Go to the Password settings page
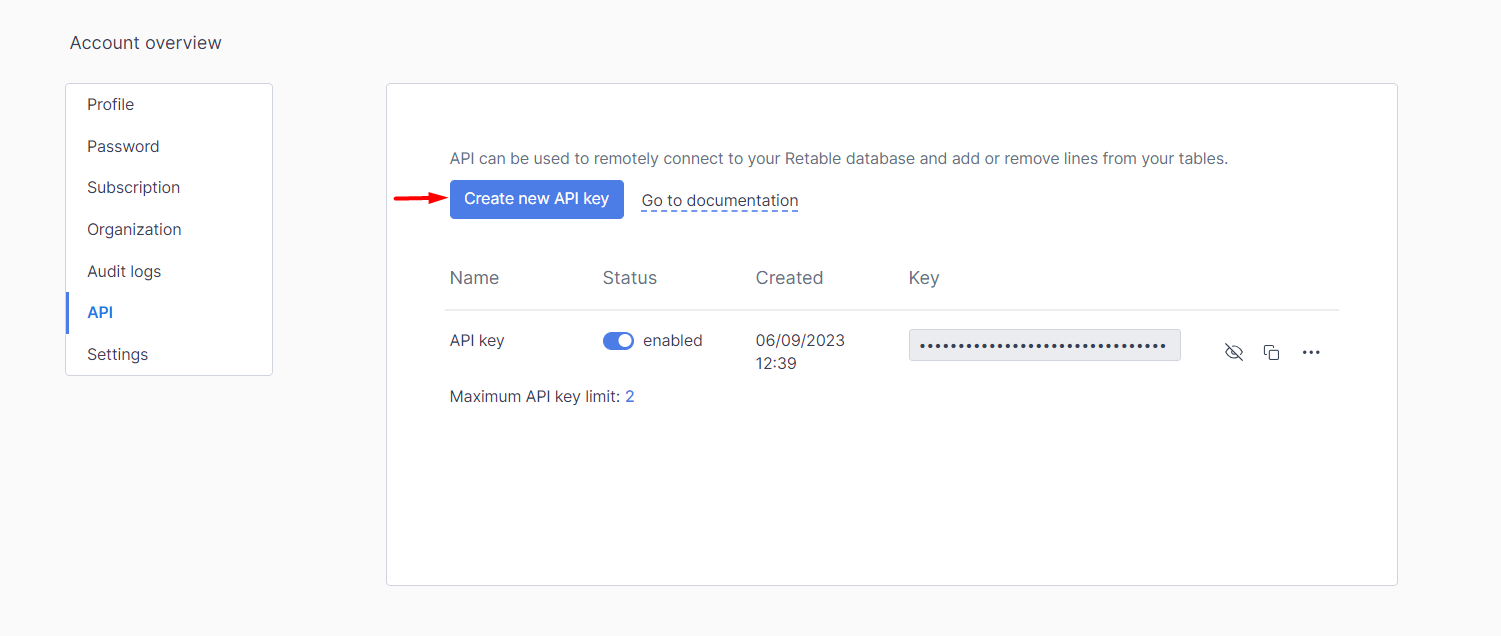The width and height of the screenshot is (1501, 636). pos(123,147)
